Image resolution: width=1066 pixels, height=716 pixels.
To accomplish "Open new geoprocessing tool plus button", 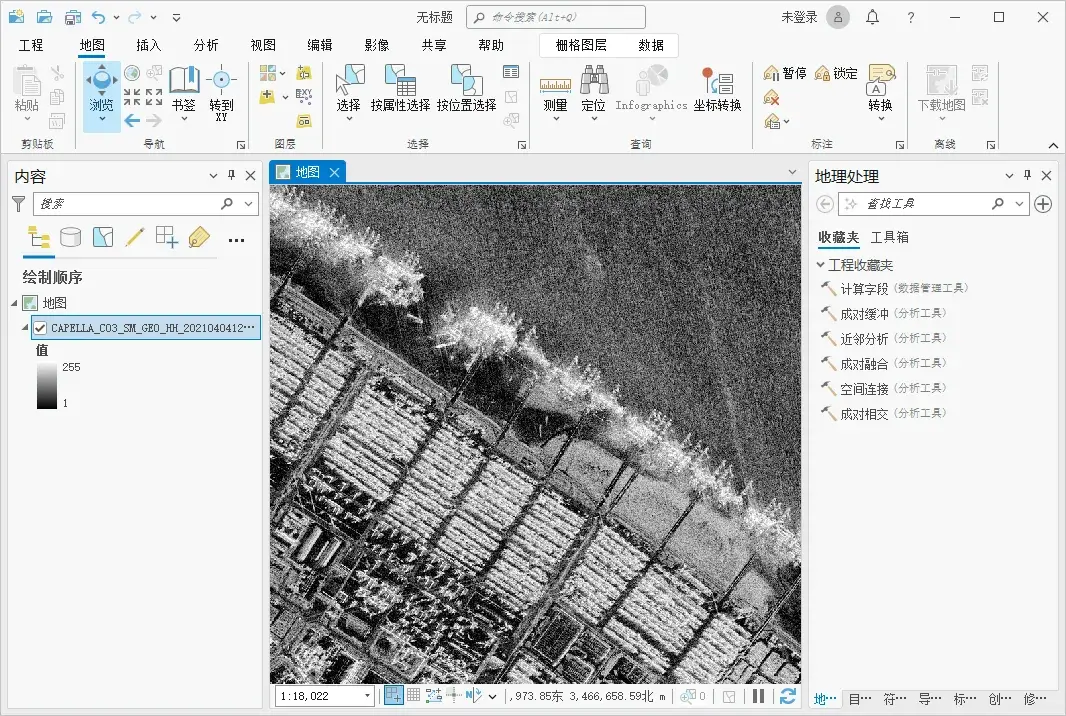I will 1043,203.
